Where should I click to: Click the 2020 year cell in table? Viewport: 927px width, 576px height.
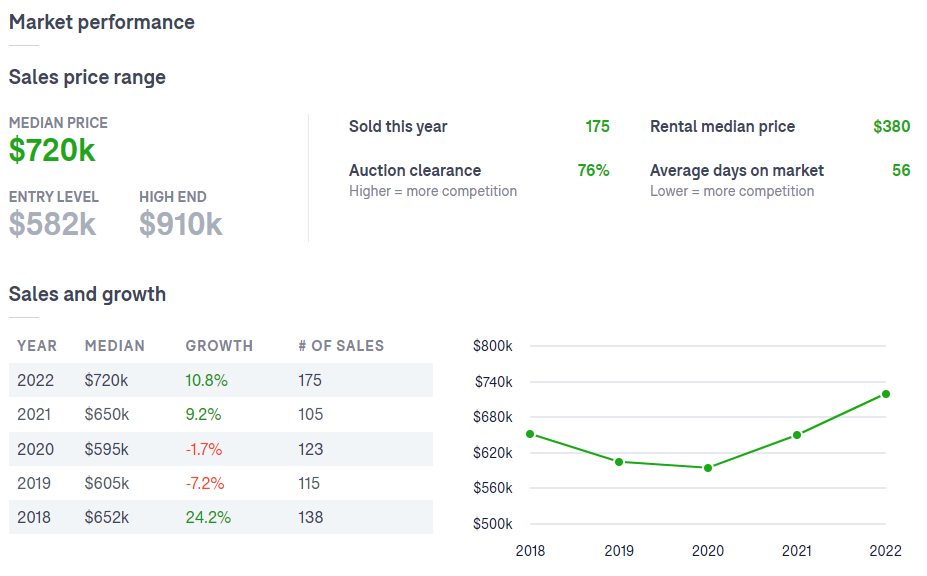tap(35, 449)
